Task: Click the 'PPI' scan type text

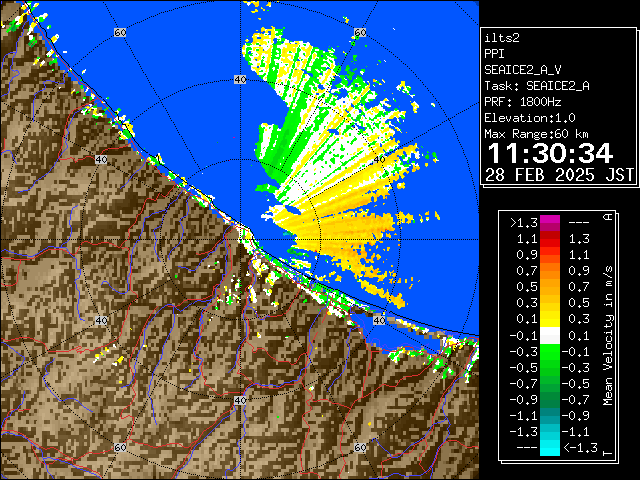Action: pyautogui.click(x=494, y=54)
